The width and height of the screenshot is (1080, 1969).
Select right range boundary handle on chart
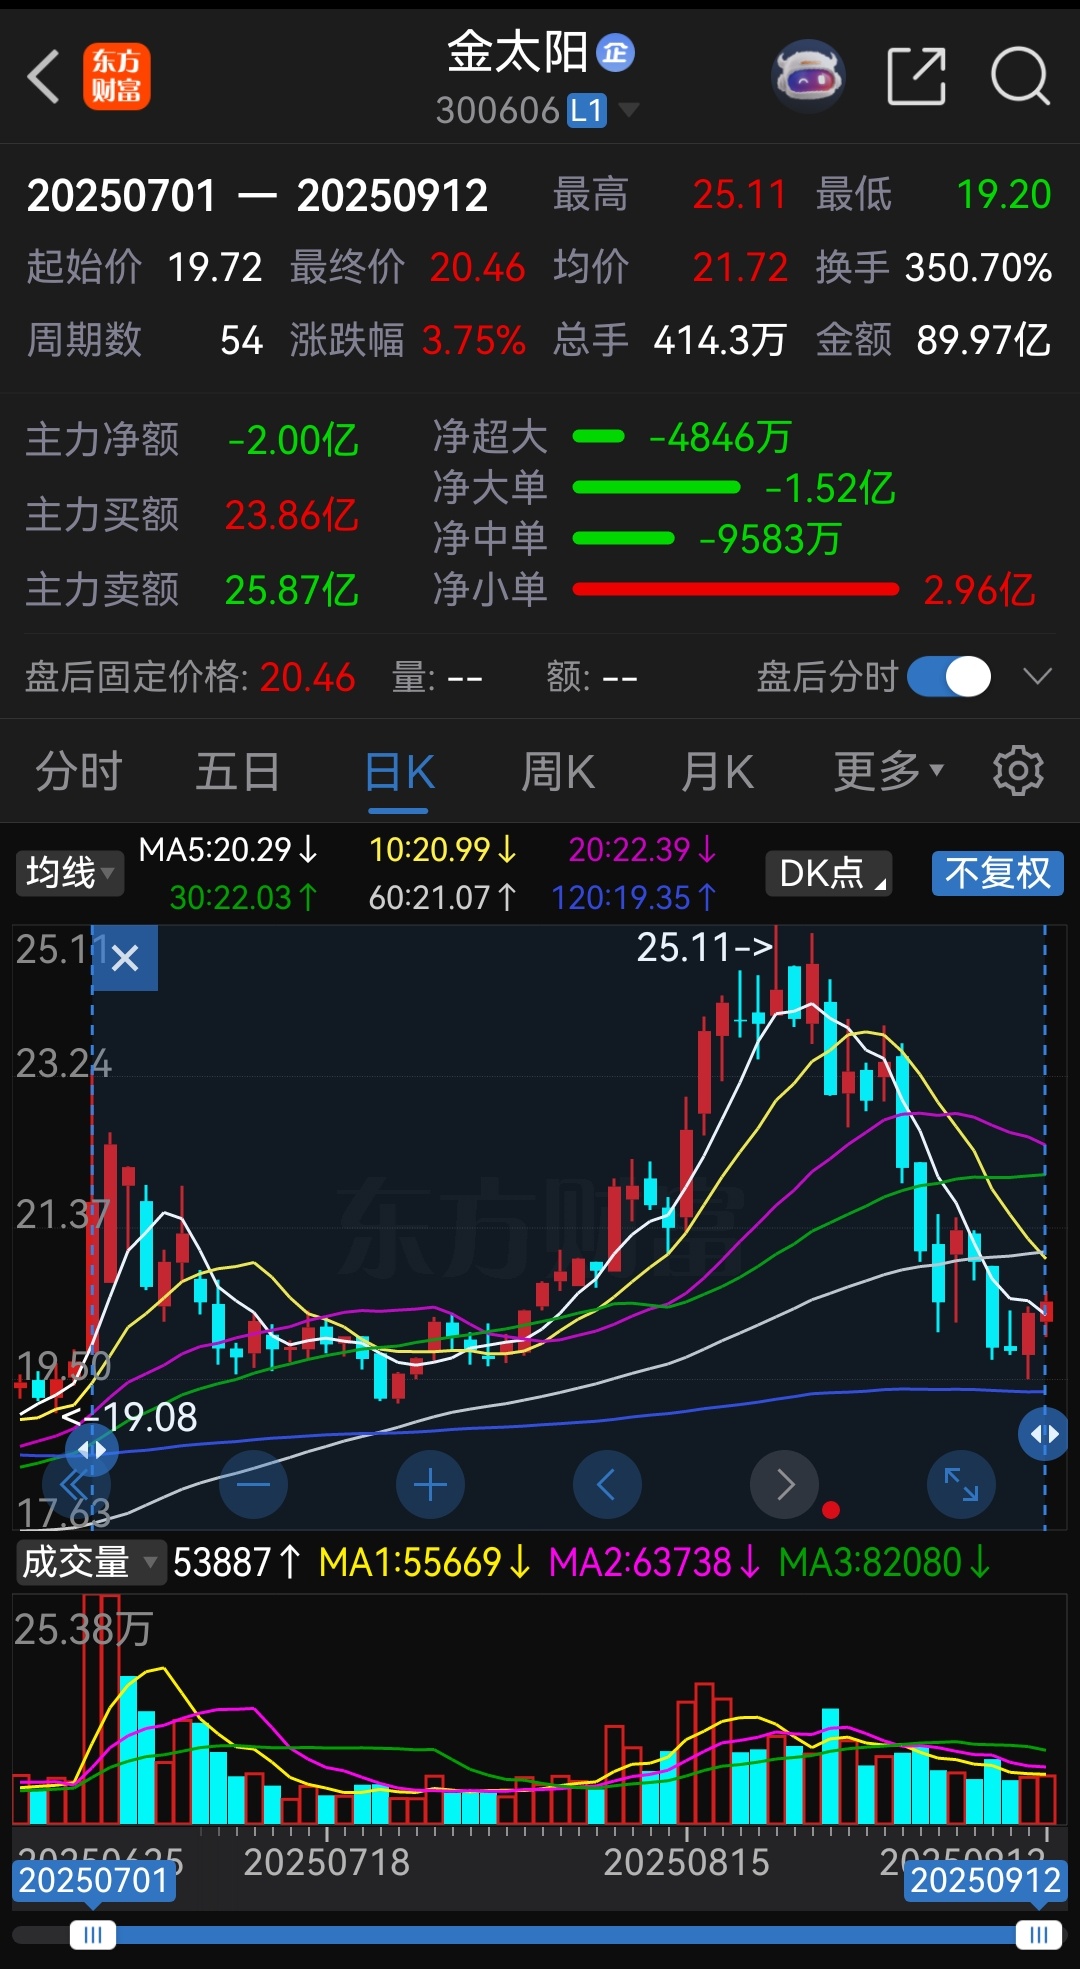tap(1045, 1434)
